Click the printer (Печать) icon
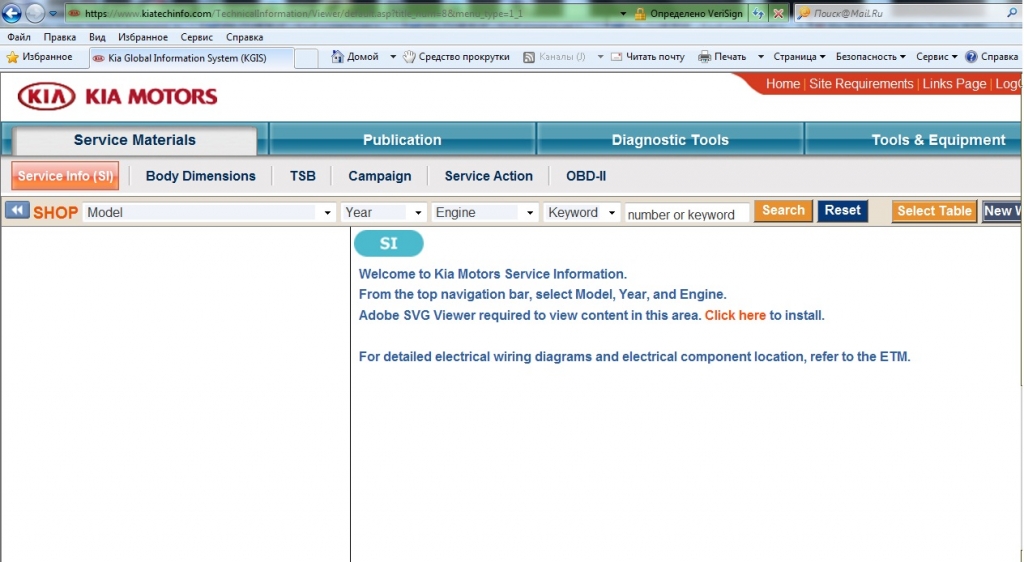 coord(704,57)
